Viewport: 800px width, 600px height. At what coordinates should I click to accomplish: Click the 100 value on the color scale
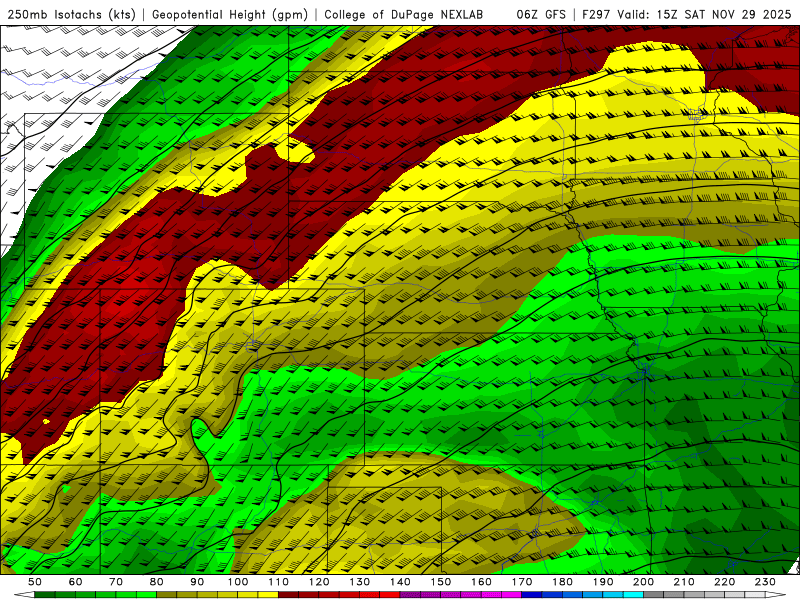(x=238, y=582)
